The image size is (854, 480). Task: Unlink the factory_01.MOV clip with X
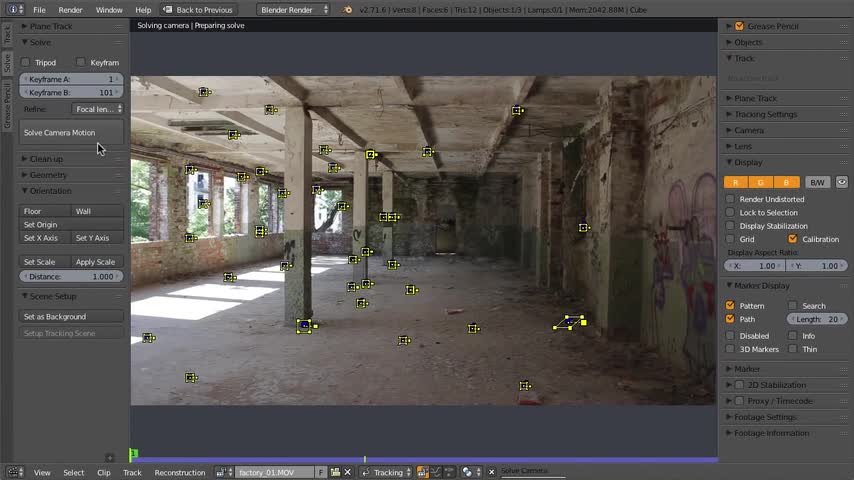[347, 472]
